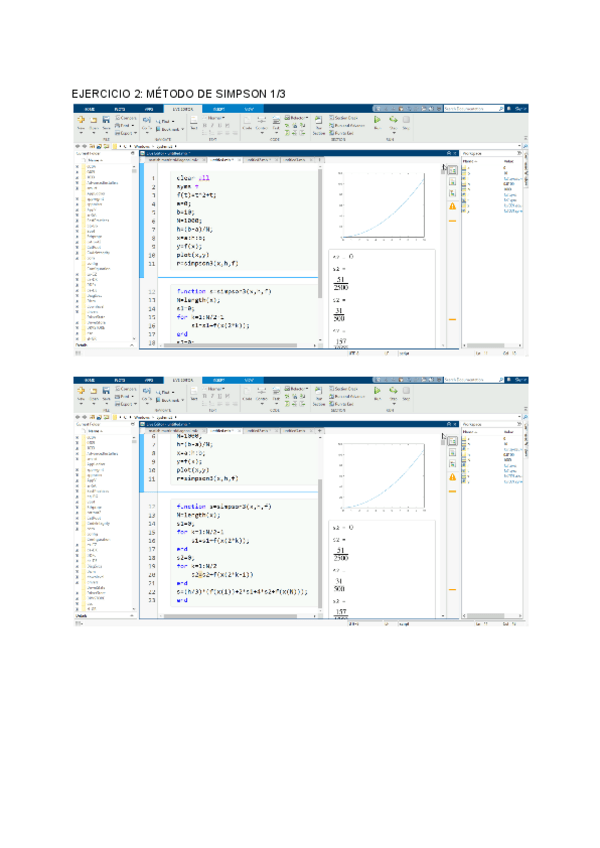The width and height of the screenshot is (600, 848).
Task: Click Step icon in lower MATLAB toolstrip
Action: [x=393, y=393]
